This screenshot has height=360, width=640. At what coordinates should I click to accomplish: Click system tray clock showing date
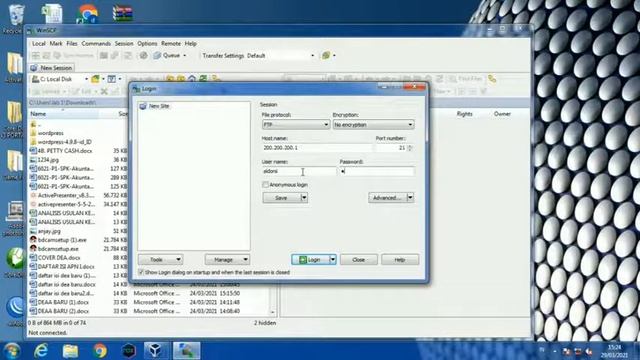coord(615,351)
